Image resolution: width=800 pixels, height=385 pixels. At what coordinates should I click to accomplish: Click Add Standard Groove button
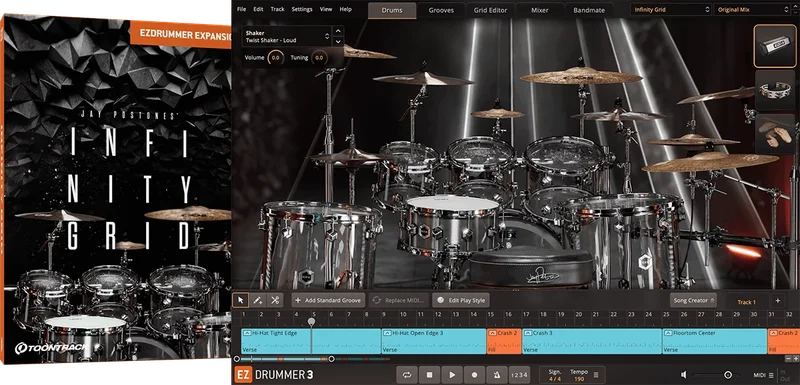[x=328, y=300]
